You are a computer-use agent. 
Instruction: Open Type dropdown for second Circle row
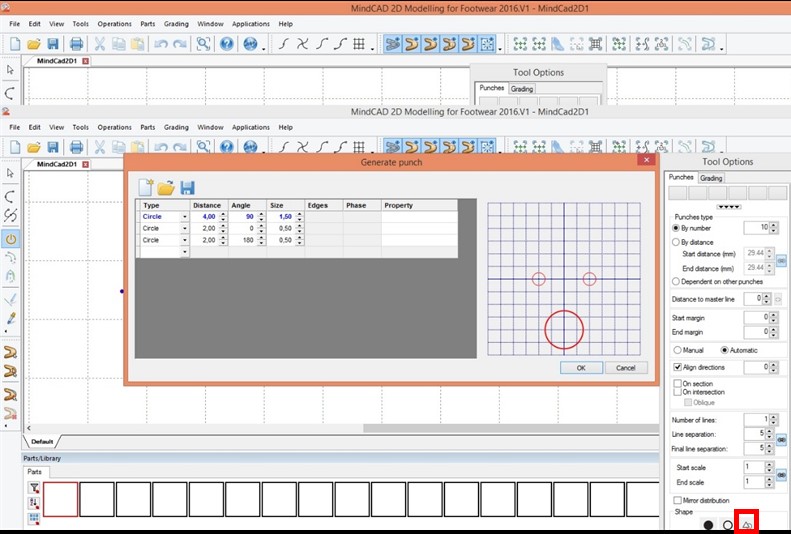(x=185, y=228)
